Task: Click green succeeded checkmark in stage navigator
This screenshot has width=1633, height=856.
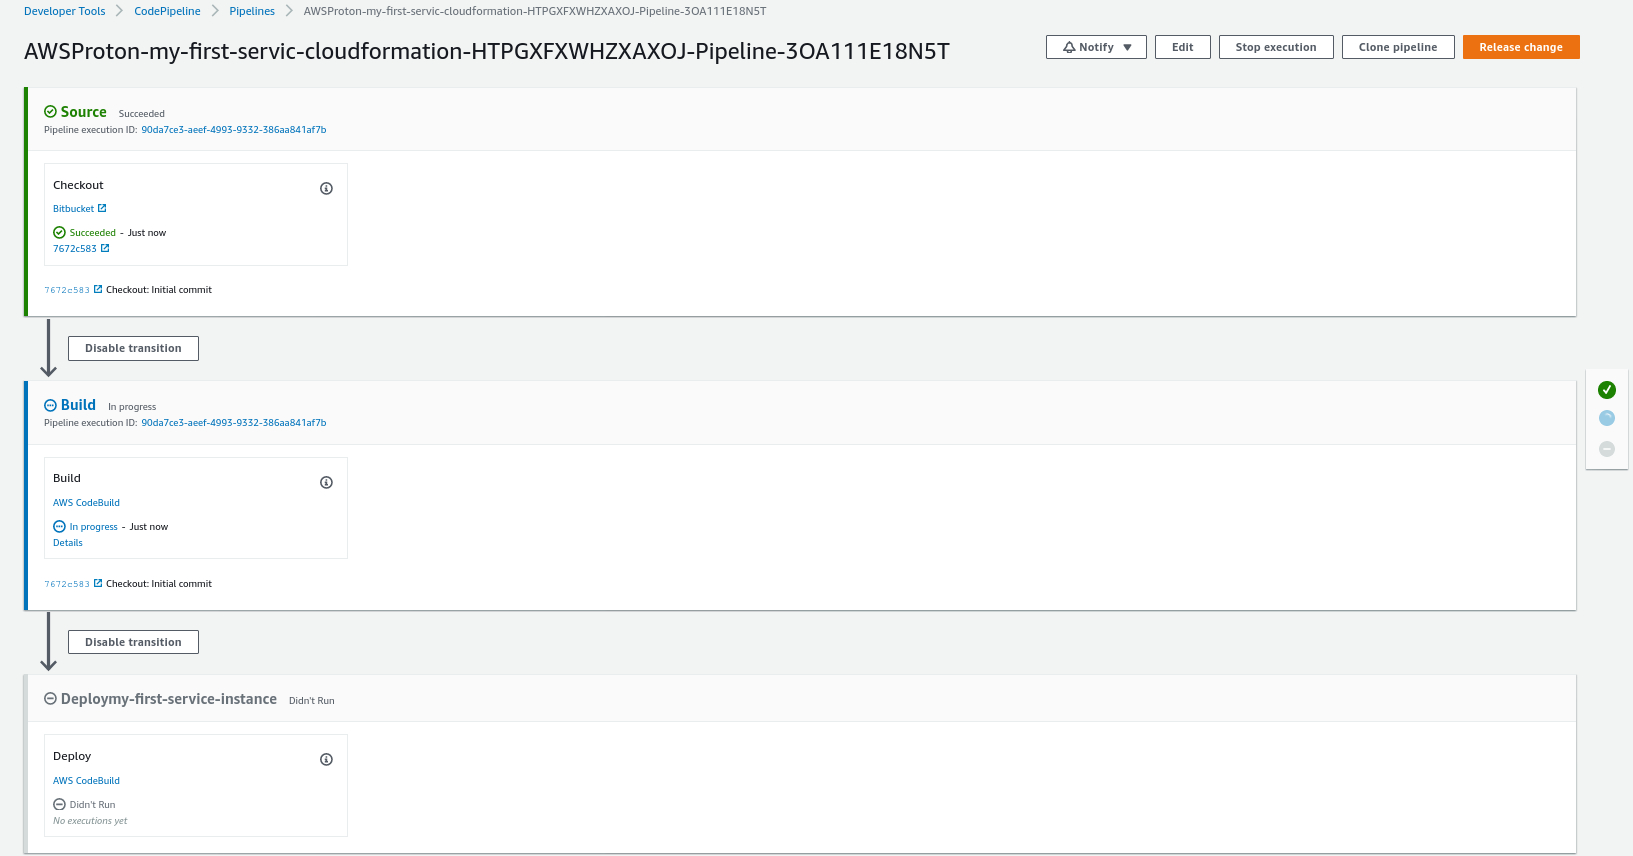Action: (1607, 390)
